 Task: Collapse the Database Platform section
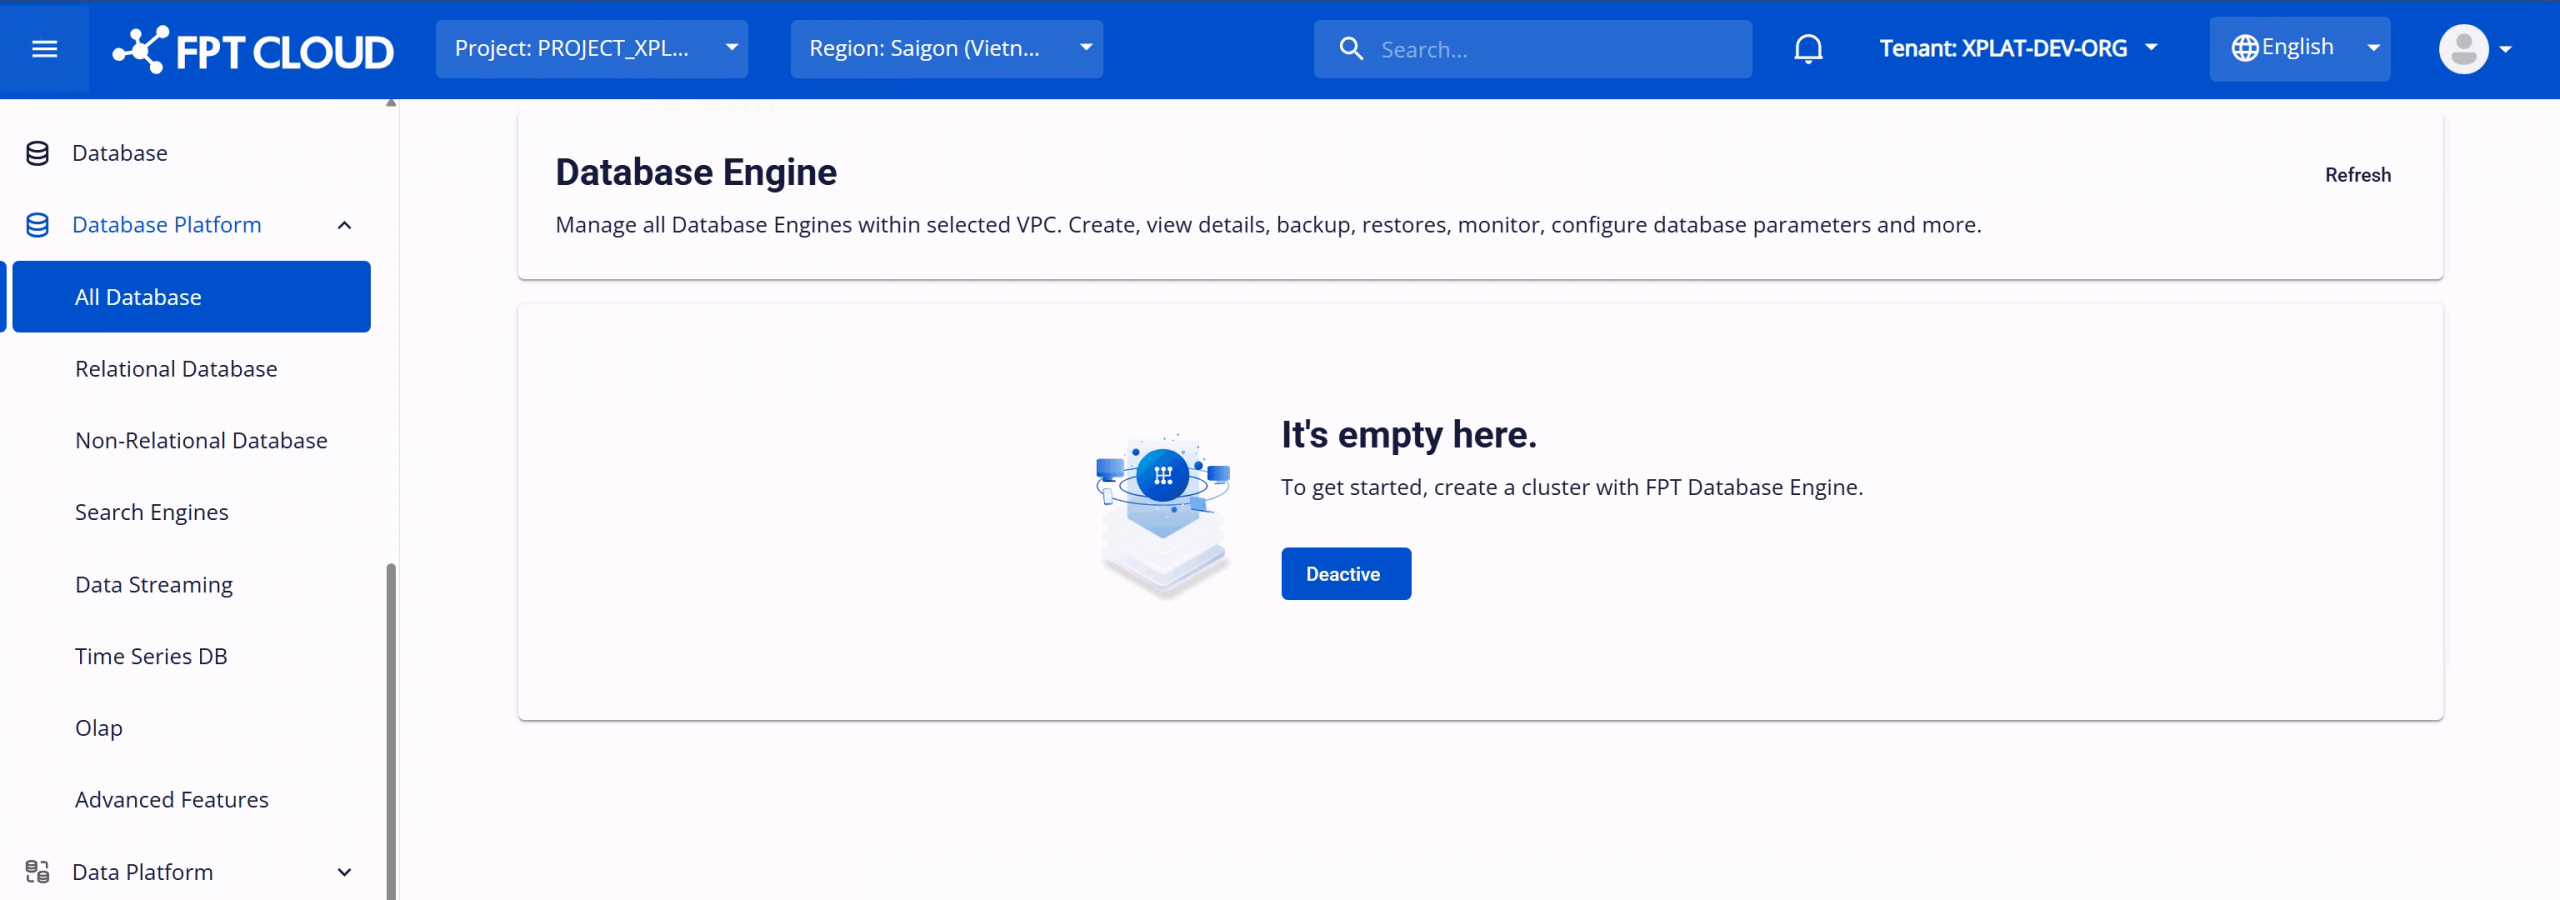click(344, 225)
